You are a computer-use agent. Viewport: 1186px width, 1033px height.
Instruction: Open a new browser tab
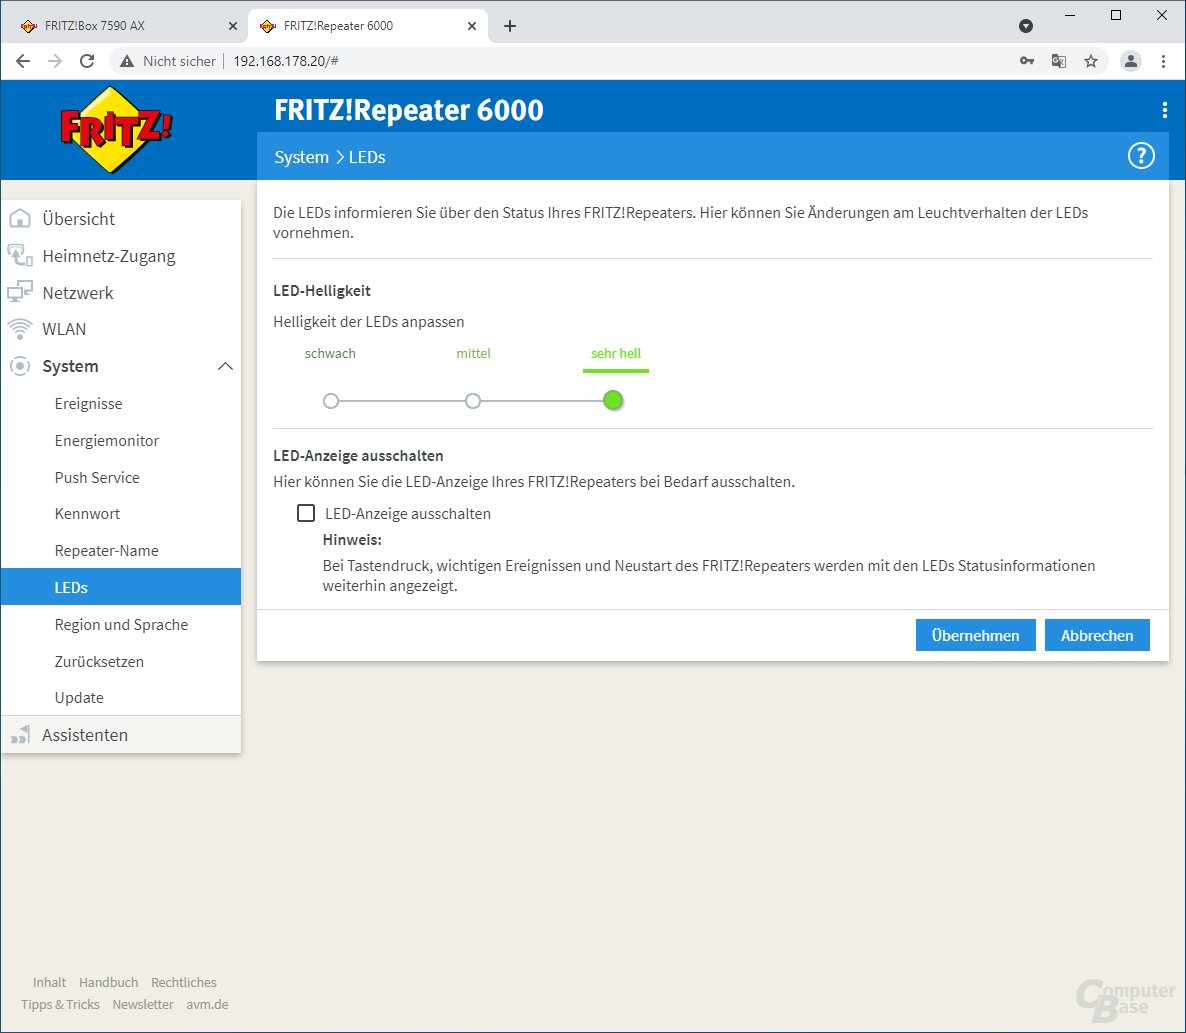pos(510,26)
